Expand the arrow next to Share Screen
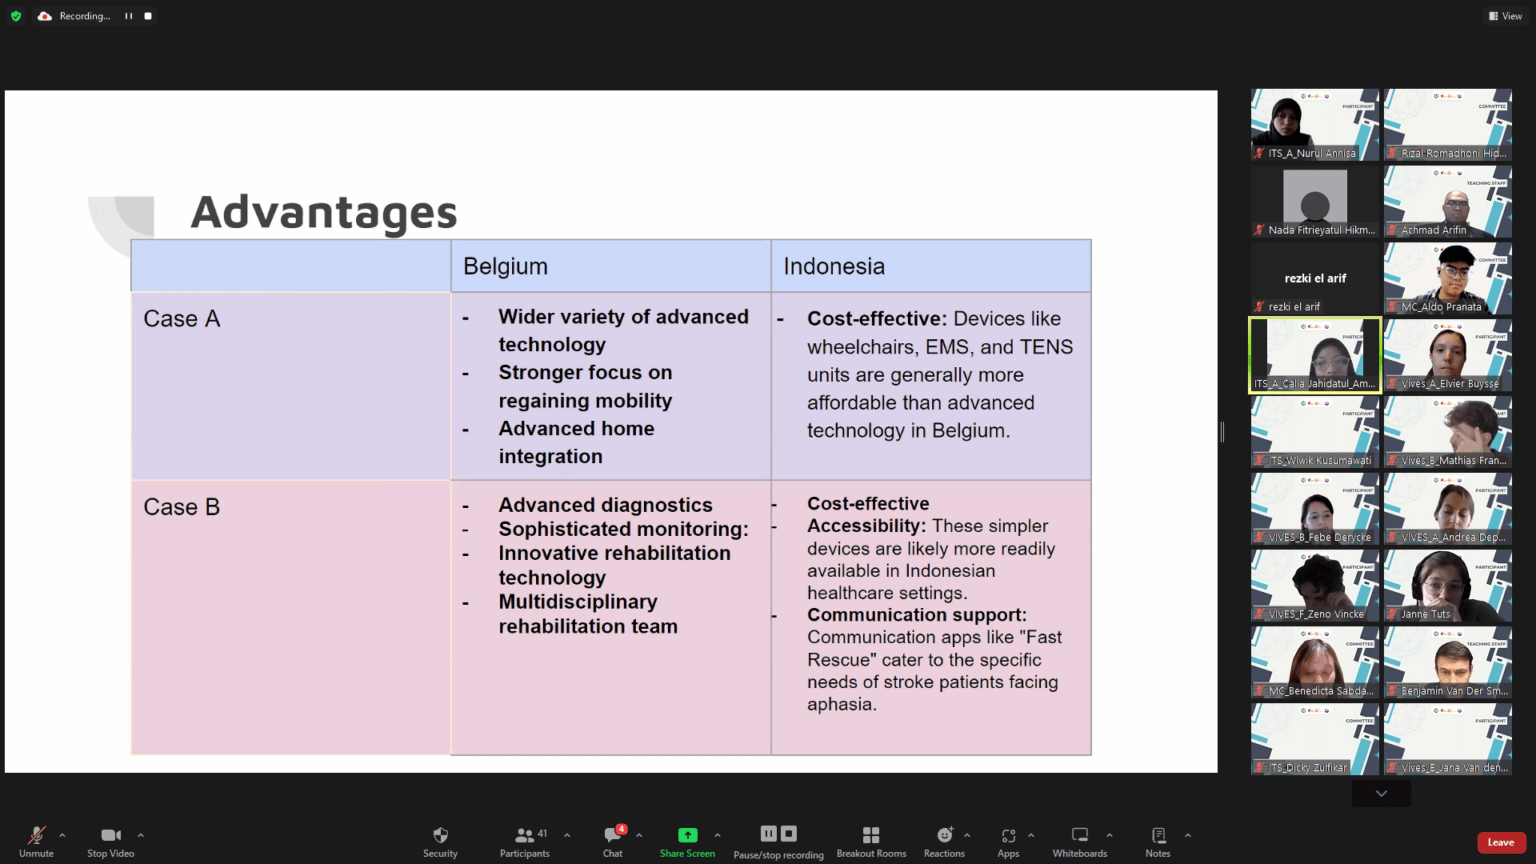 click(717, 835)
